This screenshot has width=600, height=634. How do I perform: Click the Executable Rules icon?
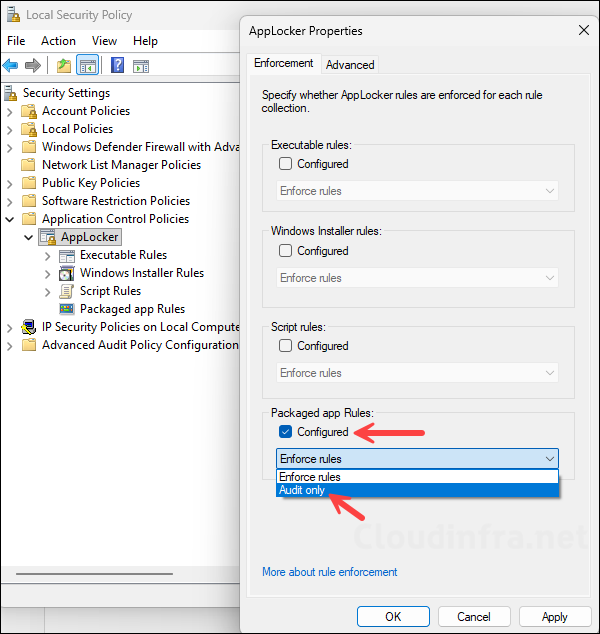pyautogui.click(x=67, y=256)
